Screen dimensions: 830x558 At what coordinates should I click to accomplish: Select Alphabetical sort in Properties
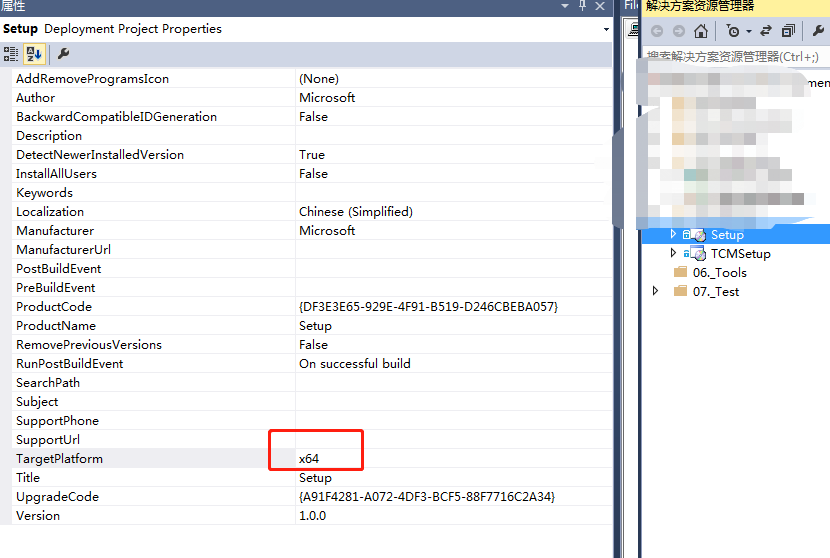click(x=34, y=54)
